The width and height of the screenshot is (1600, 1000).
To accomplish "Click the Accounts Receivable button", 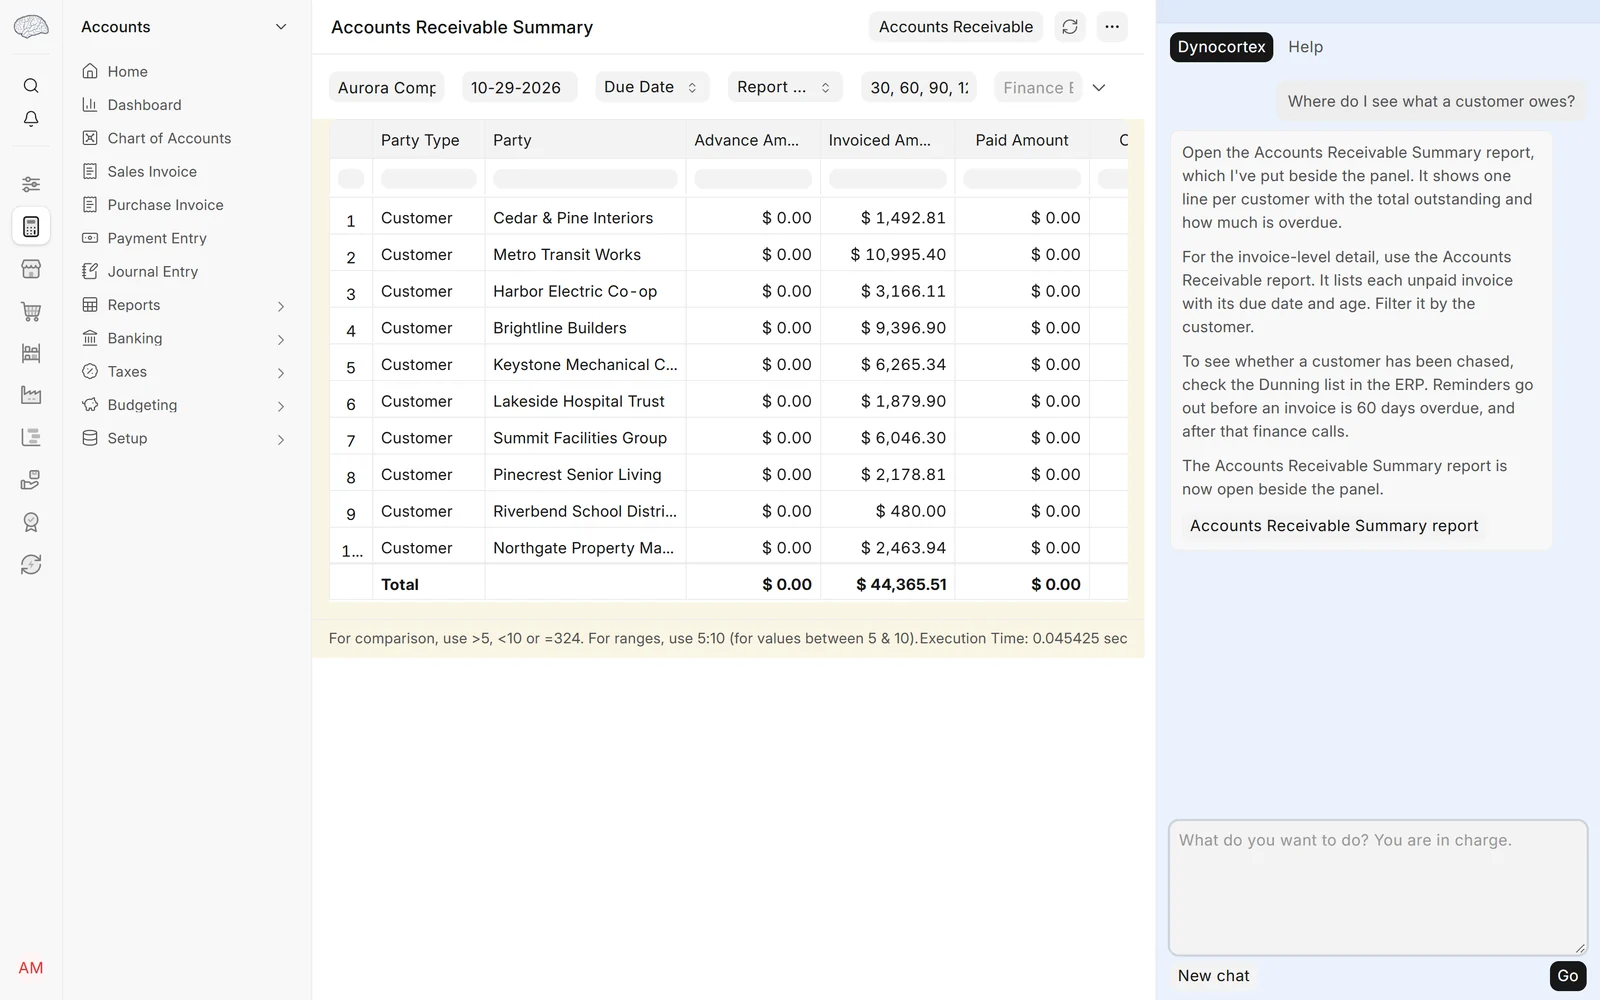I will pos(956,27).
